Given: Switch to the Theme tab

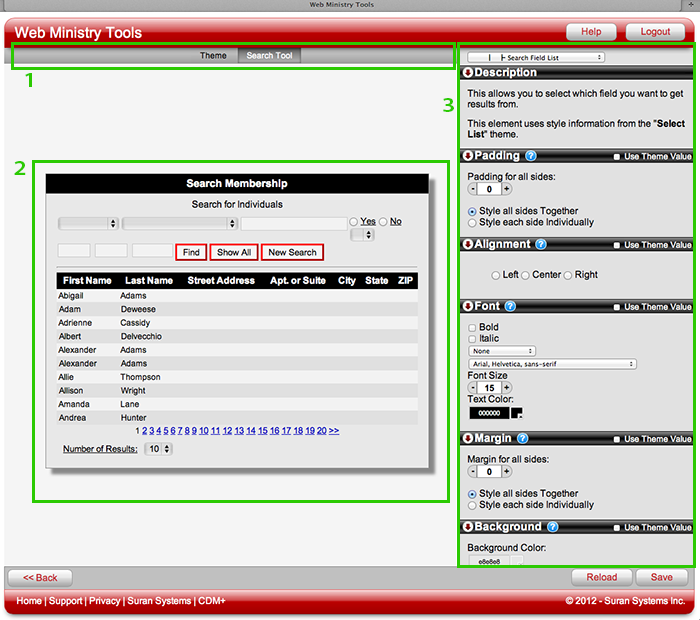Looking at the screenshot, I should (x=213, y=55).
